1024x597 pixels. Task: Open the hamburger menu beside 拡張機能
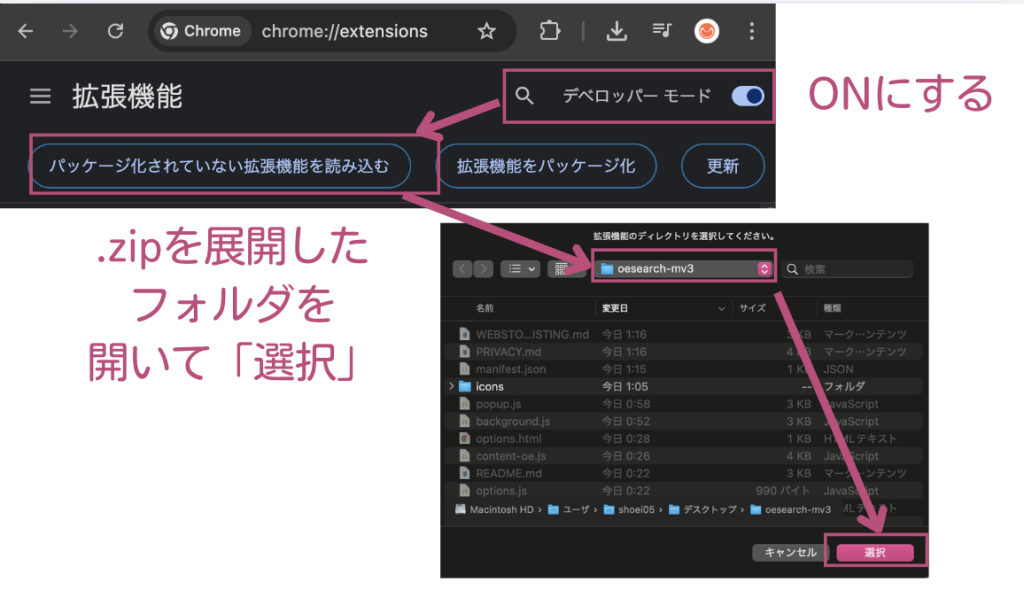point(40,96)
